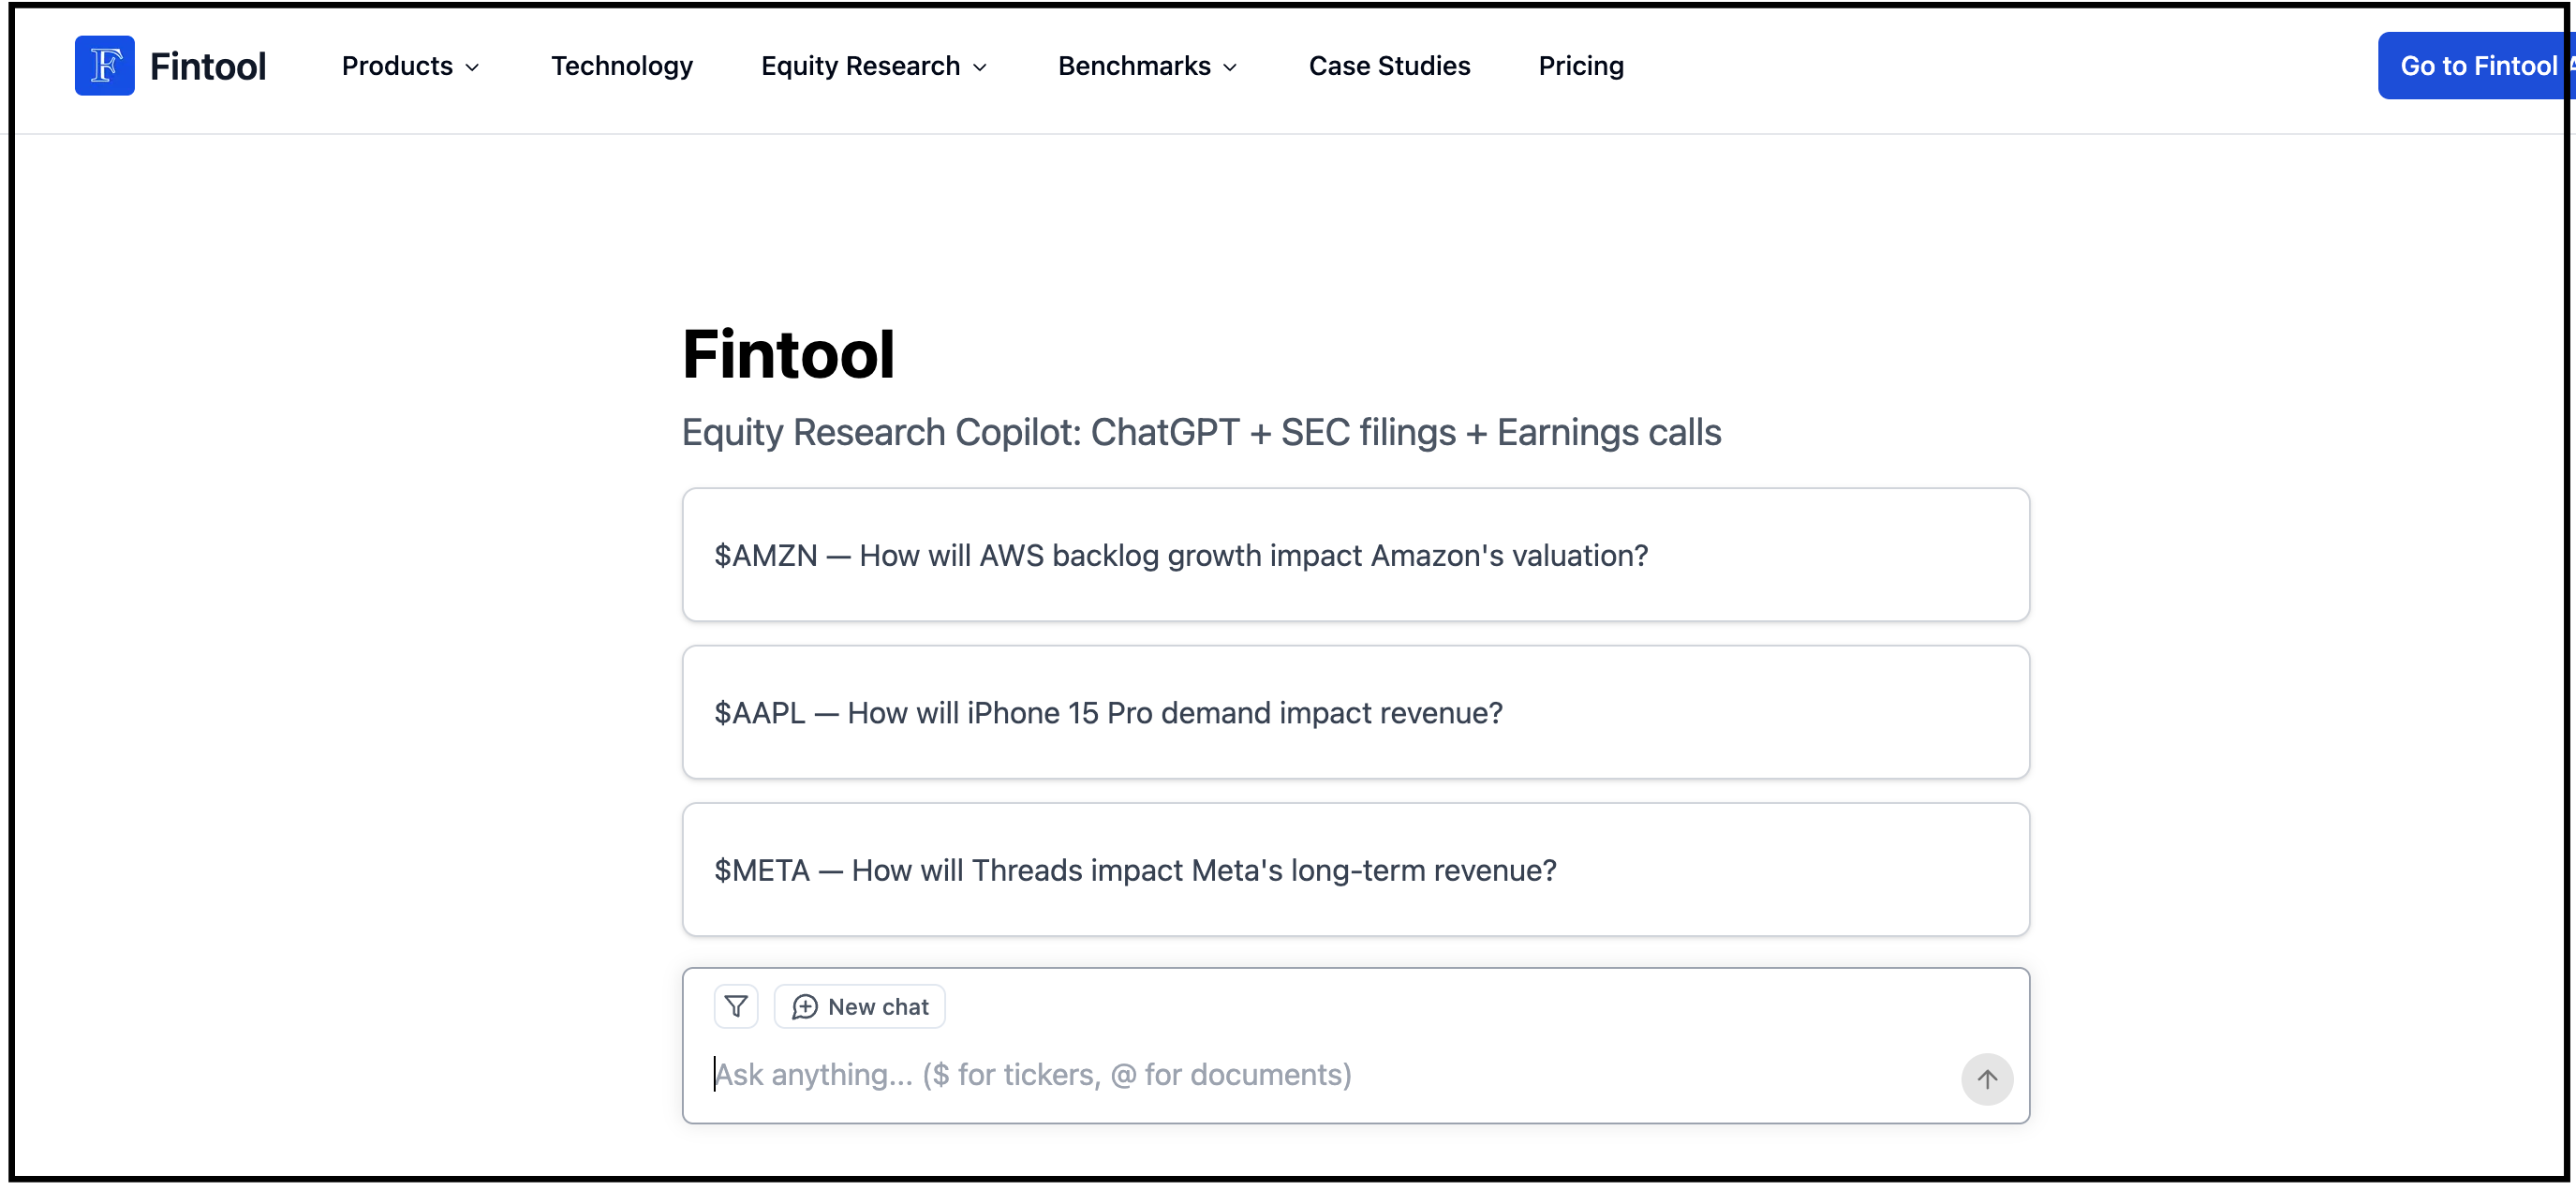Click the Fintool brand name in header
Image resolution: width=2576 pixels, height=1190 pixels.
[208, 66]
